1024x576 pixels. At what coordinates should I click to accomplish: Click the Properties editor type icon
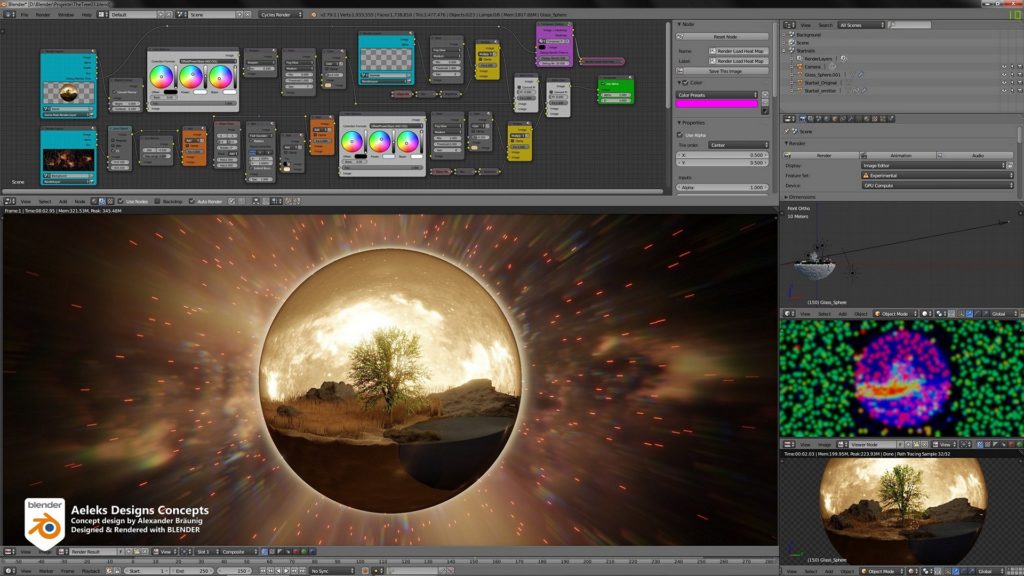pyautogui.click(x=789, y=119)
